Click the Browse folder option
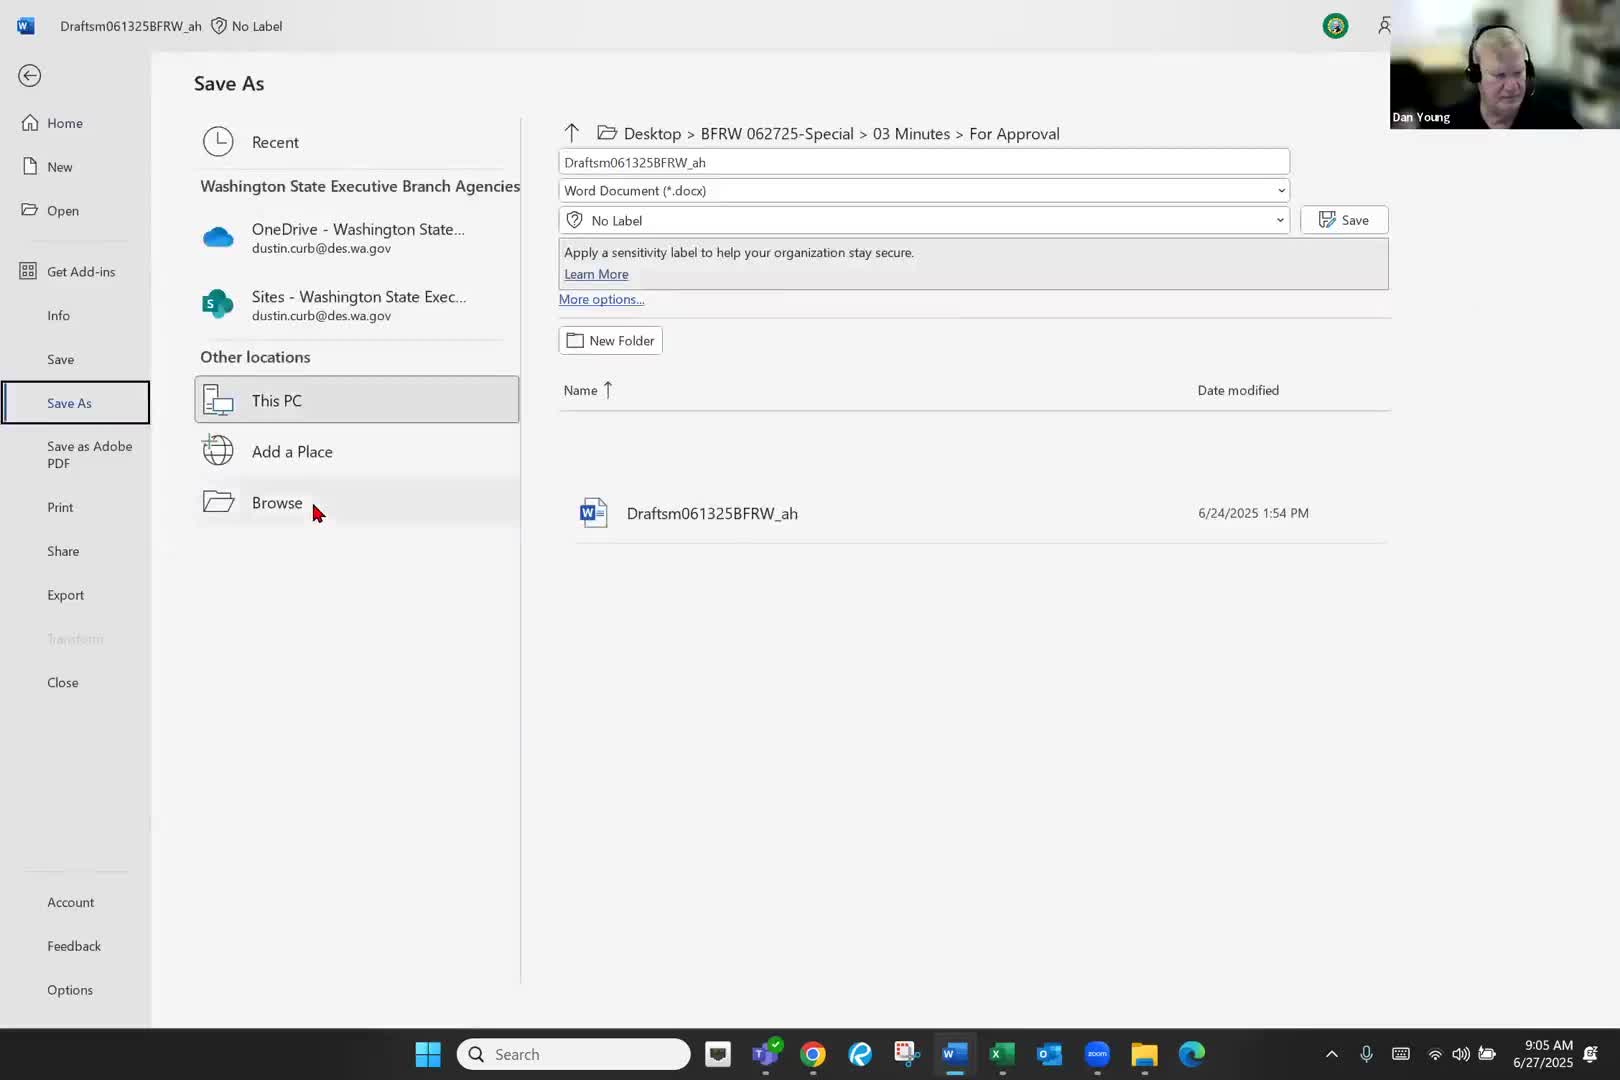1620x1080 pixels. pos(277,503)
